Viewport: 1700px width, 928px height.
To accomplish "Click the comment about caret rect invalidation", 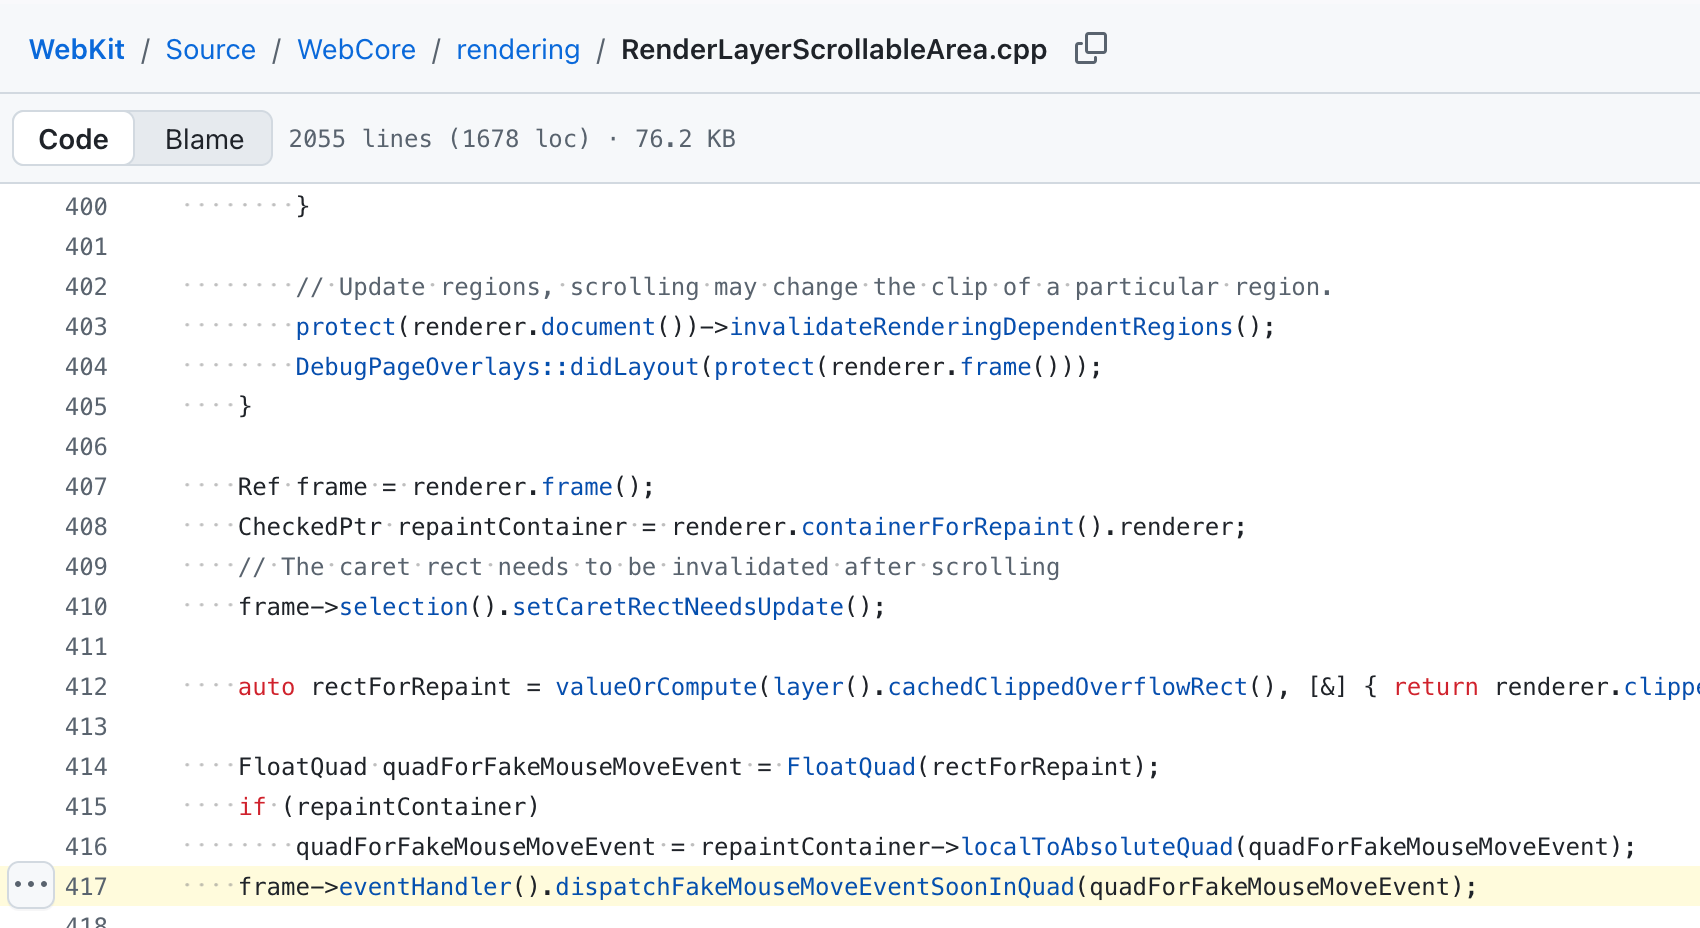I will click(x=649, y=566).
